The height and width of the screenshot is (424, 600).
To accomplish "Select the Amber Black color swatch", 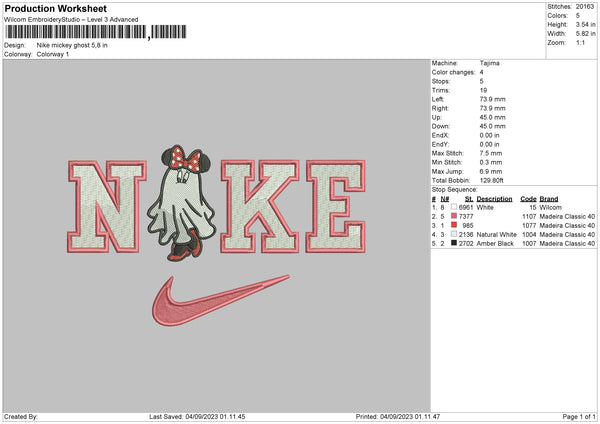I will [x=454, y=243].
